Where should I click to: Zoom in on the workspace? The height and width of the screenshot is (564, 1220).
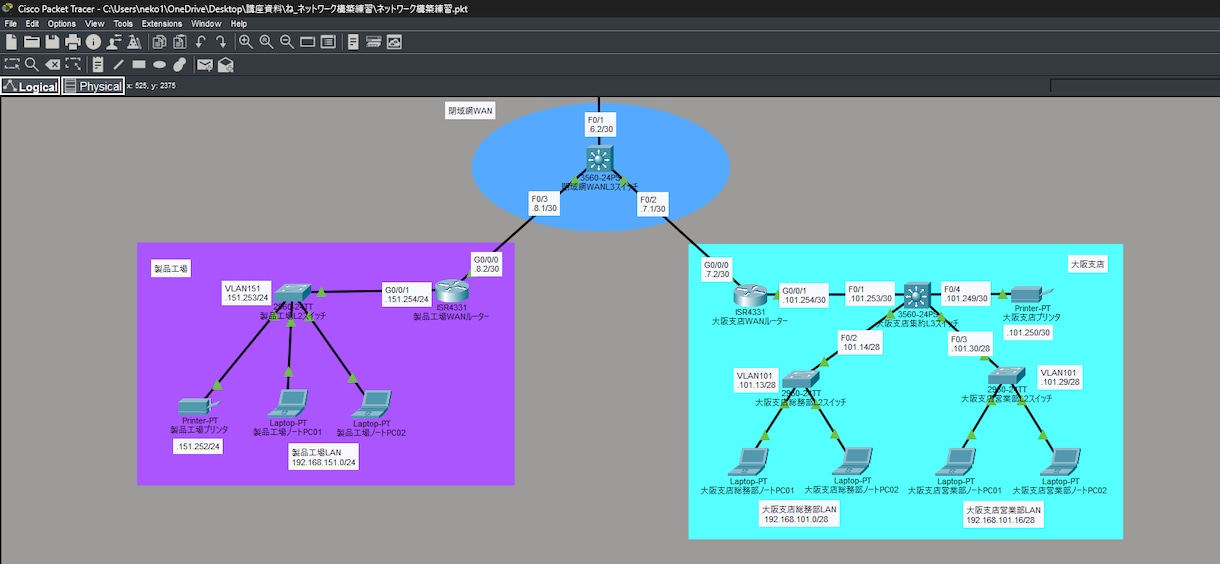(246, 42)
